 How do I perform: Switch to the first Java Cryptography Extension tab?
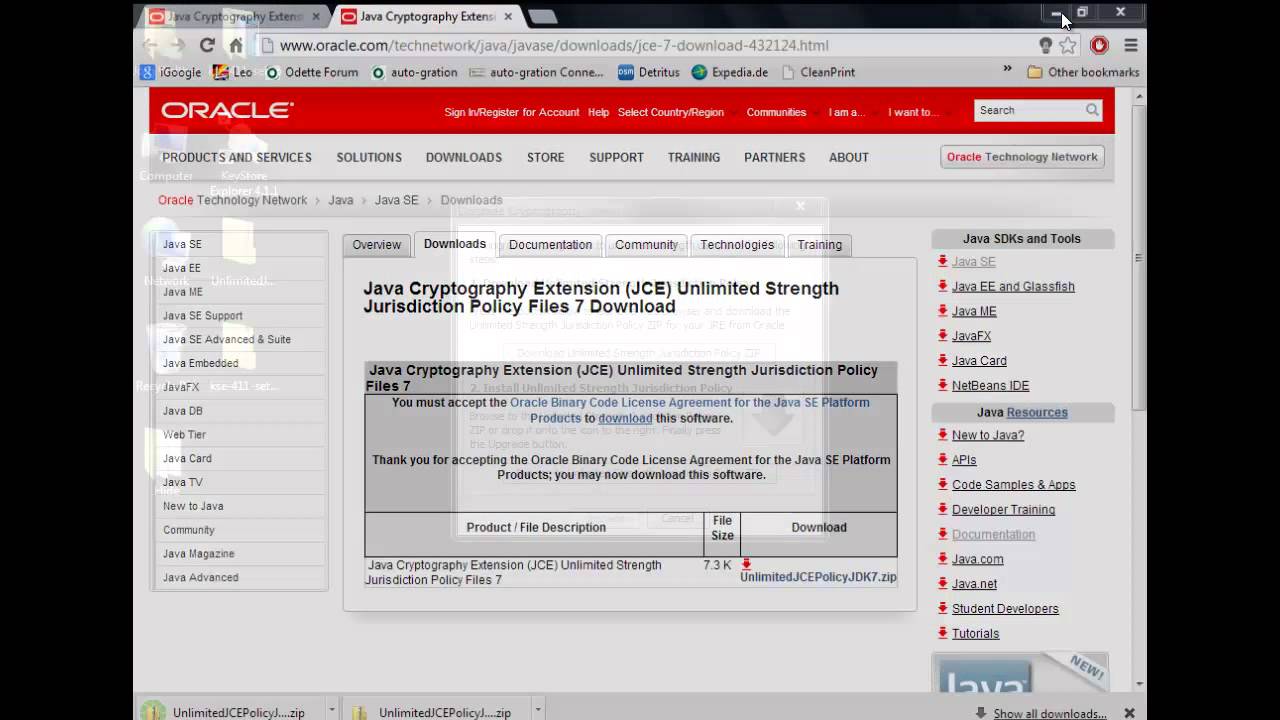(234, 16)
